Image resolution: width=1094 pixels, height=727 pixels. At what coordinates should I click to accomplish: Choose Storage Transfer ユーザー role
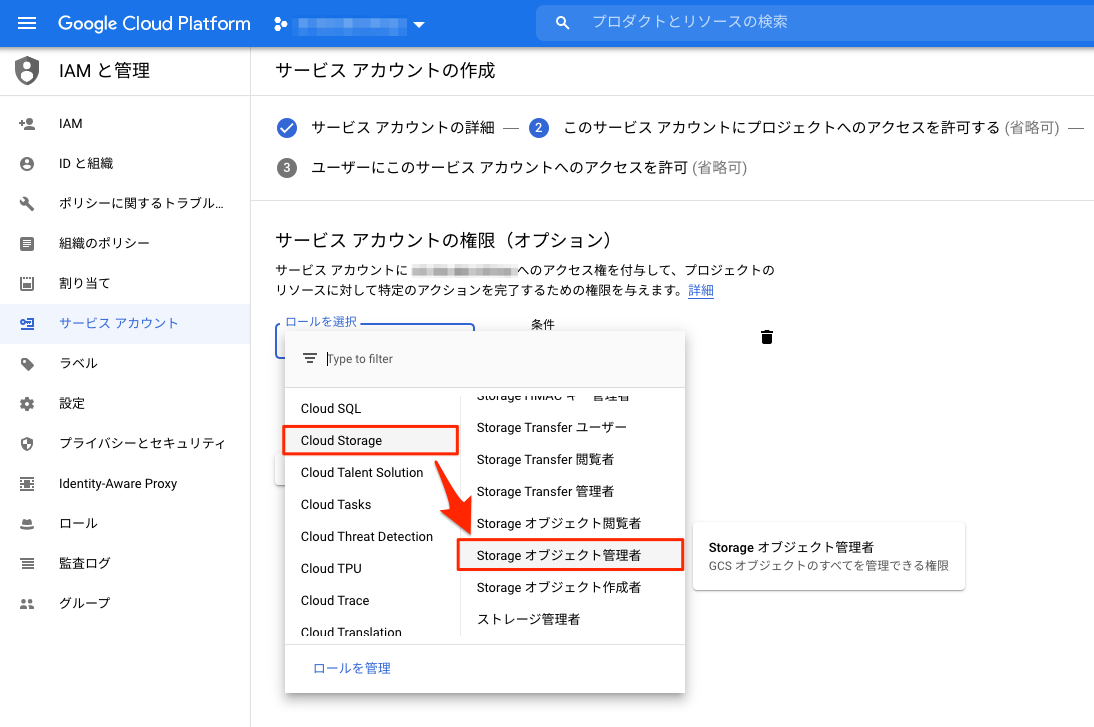click(572, 428)
